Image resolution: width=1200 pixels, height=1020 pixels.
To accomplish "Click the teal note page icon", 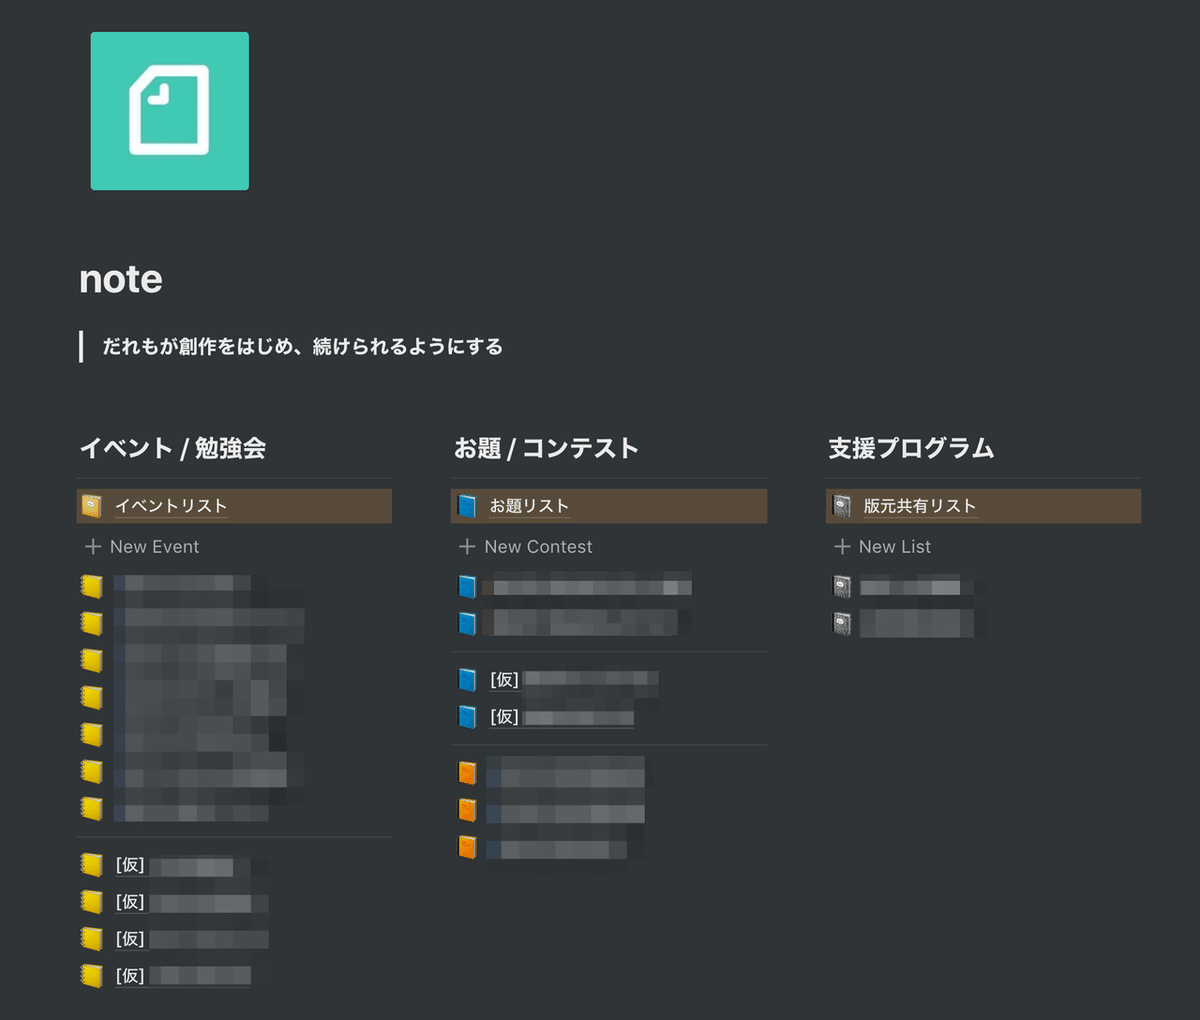I will pos(170,111).
